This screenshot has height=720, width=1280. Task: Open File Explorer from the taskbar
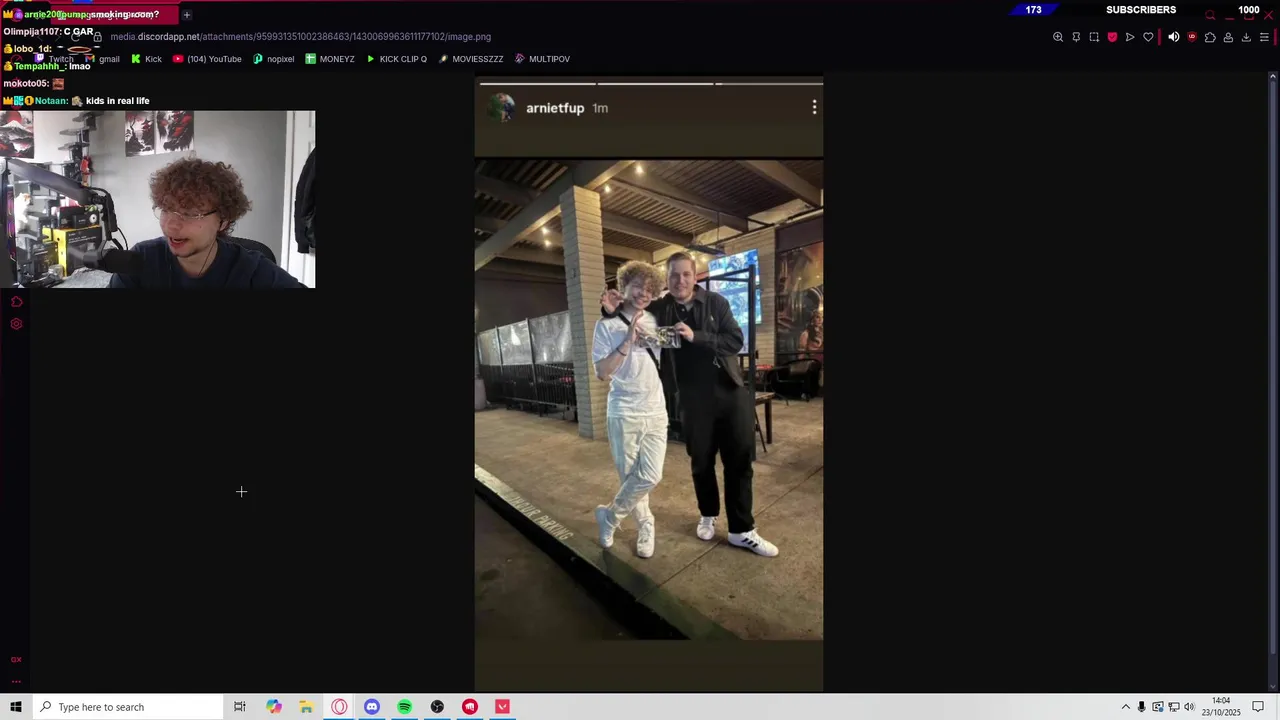306,707
